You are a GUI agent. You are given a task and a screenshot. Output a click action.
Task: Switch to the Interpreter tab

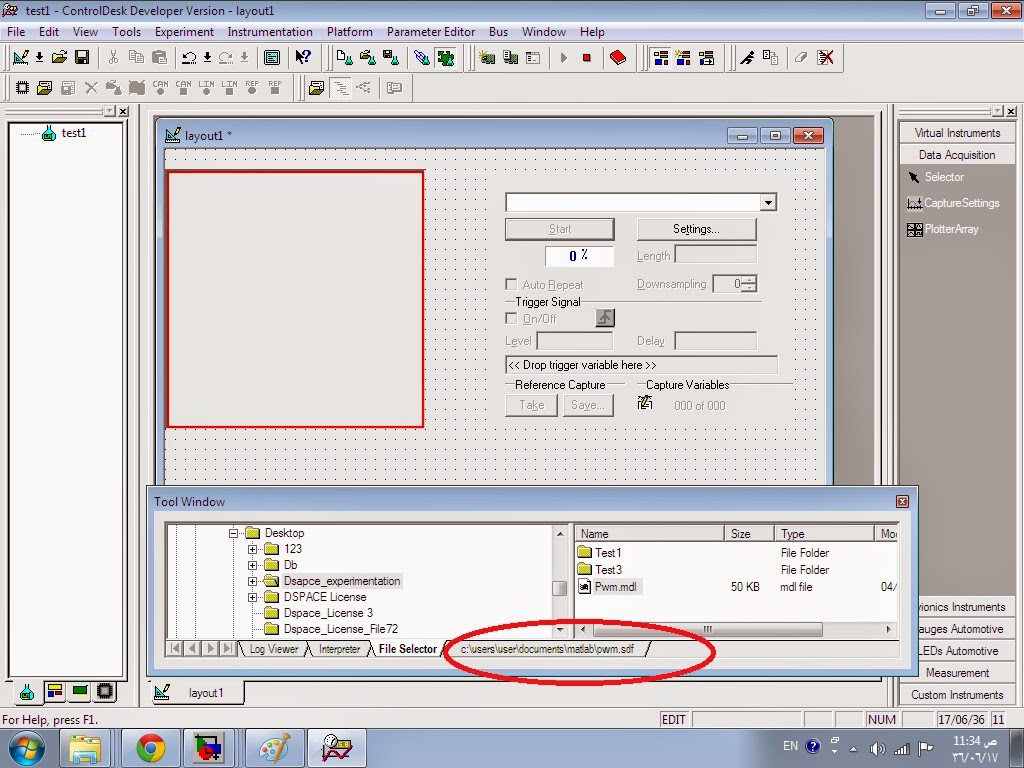tap(339, 648)
